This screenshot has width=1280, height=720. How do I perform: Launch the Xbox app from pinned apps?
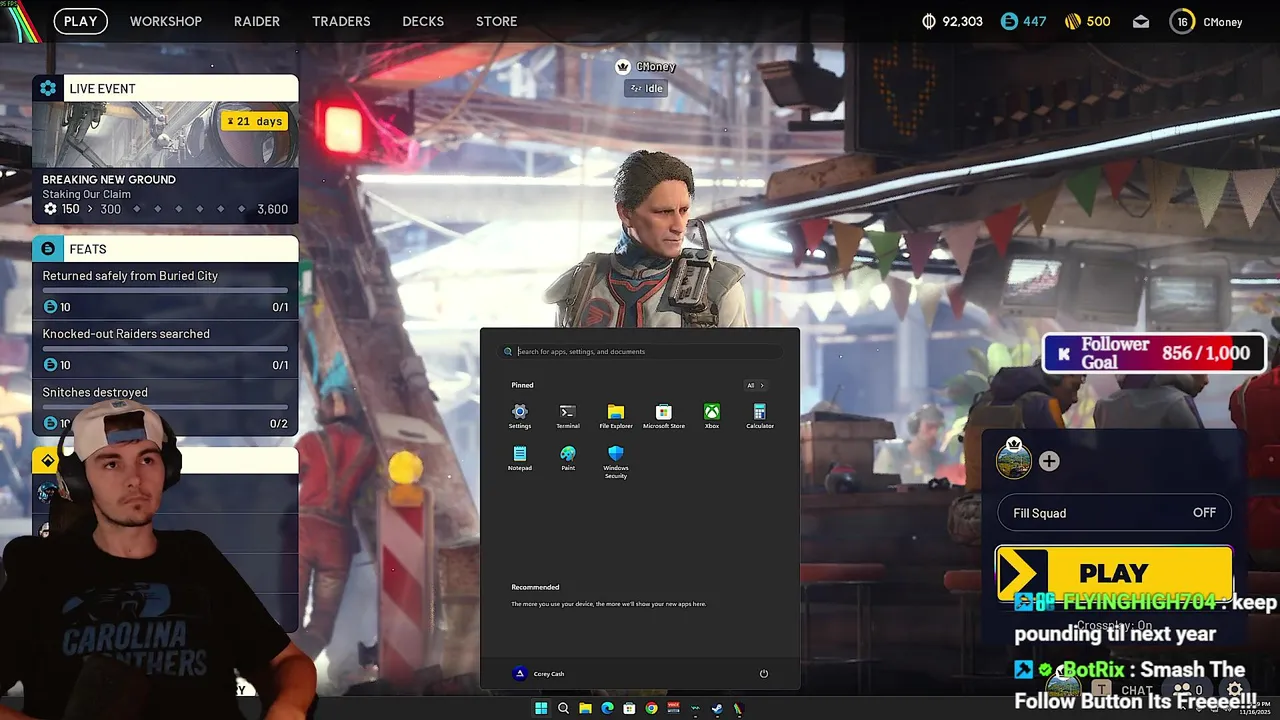pyautogui.click(x=712, y=416)
